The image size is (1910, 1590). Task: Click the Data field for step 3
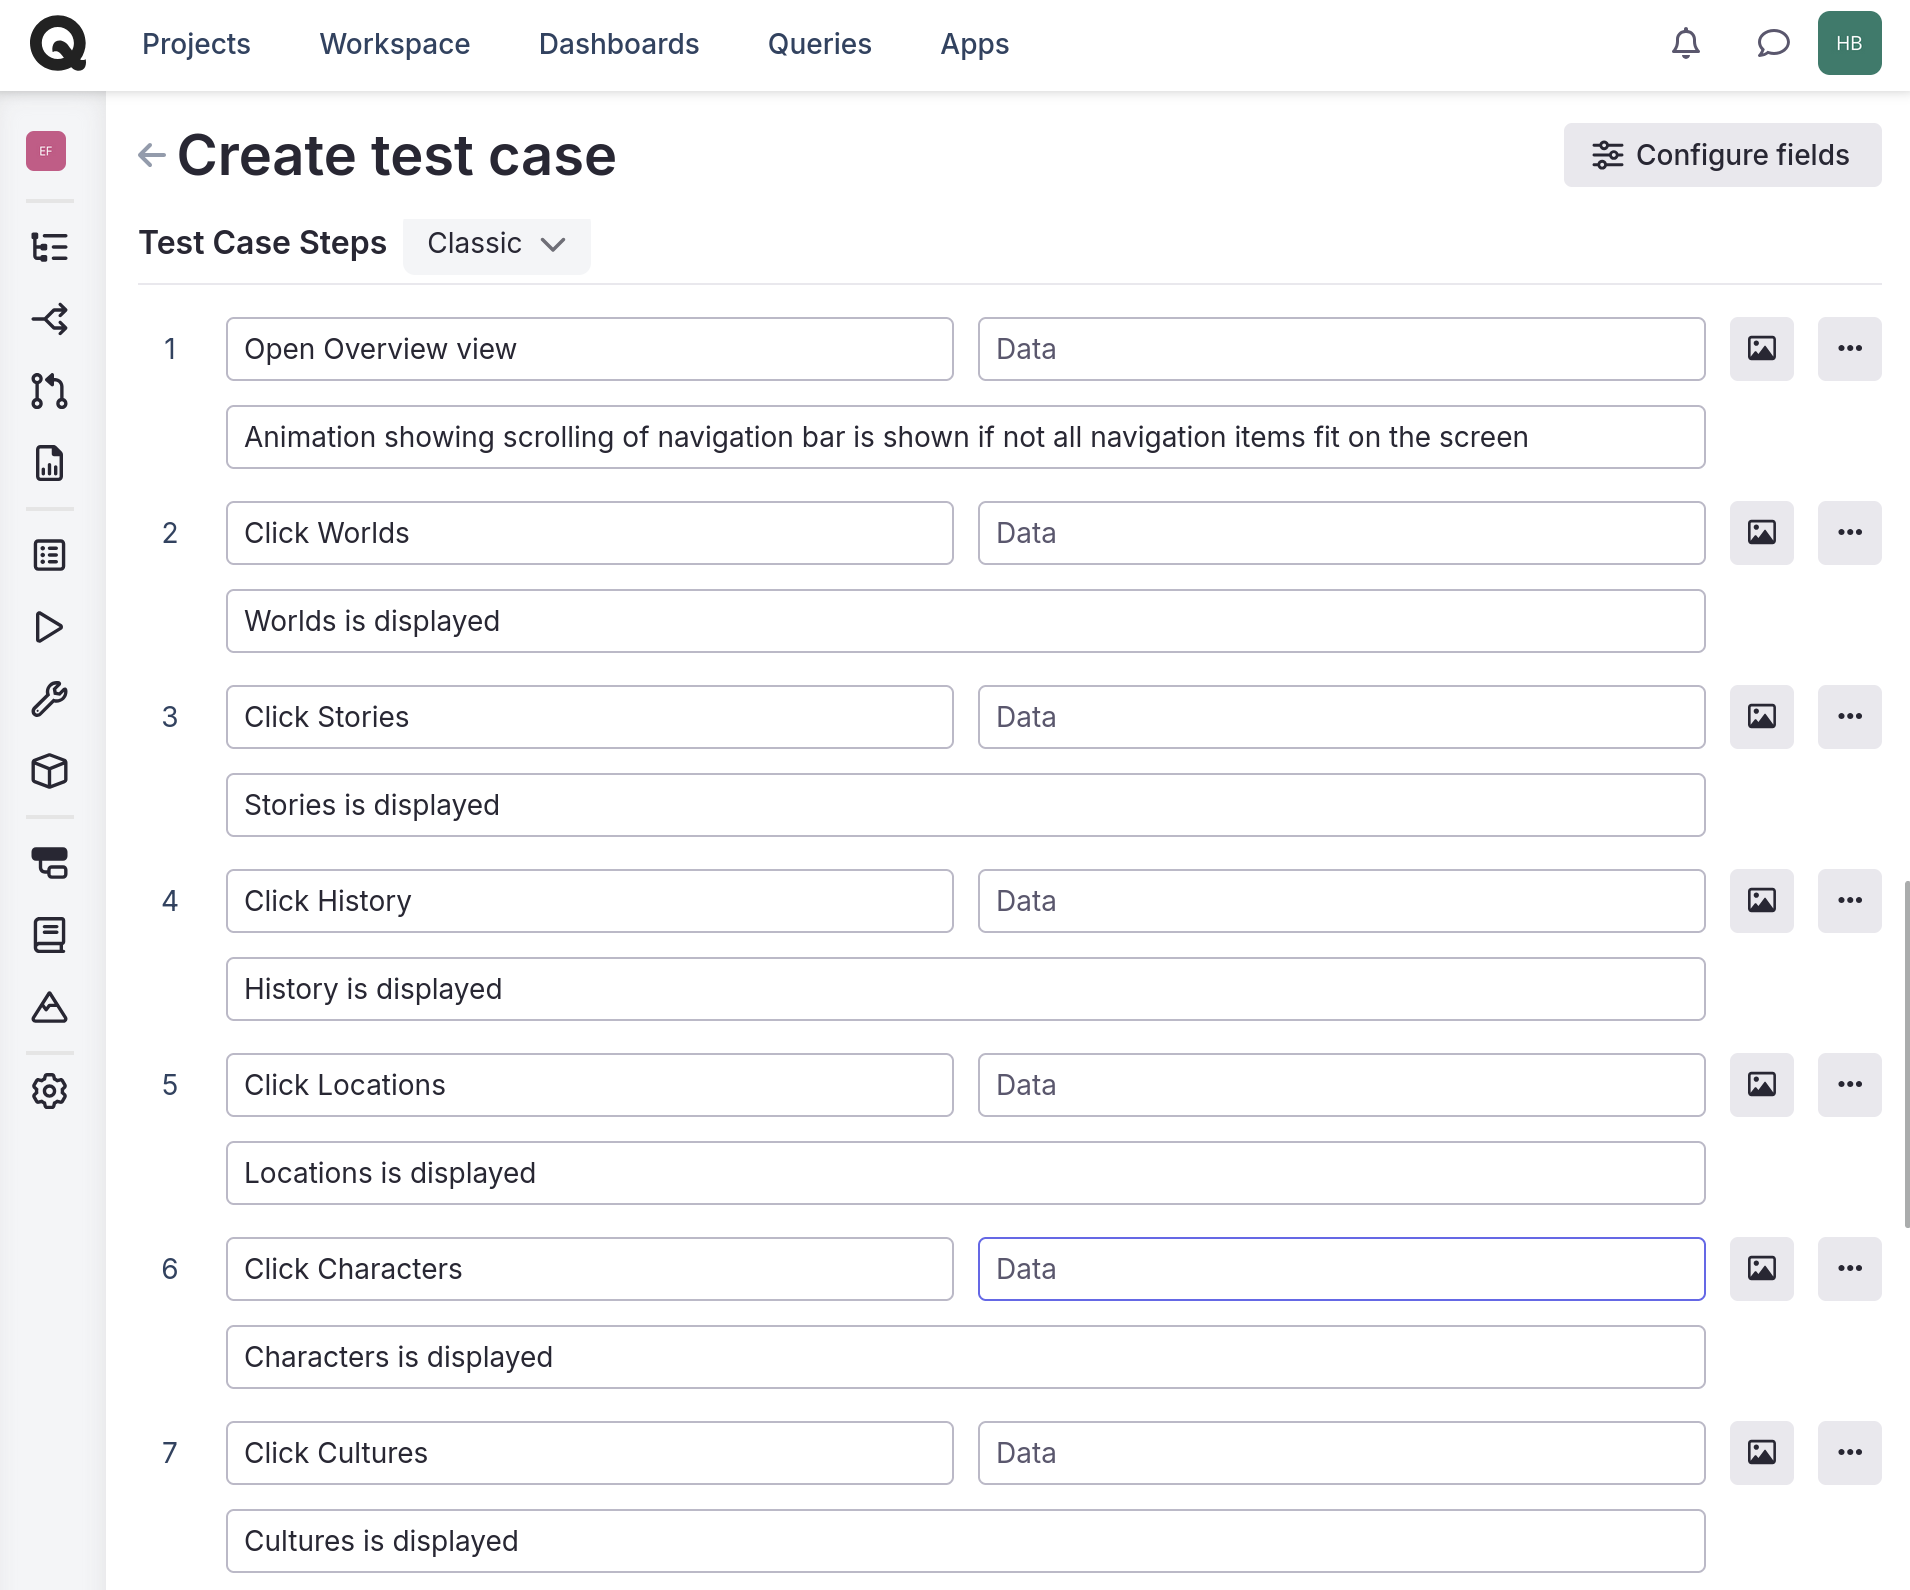[x=1340, y=717]
